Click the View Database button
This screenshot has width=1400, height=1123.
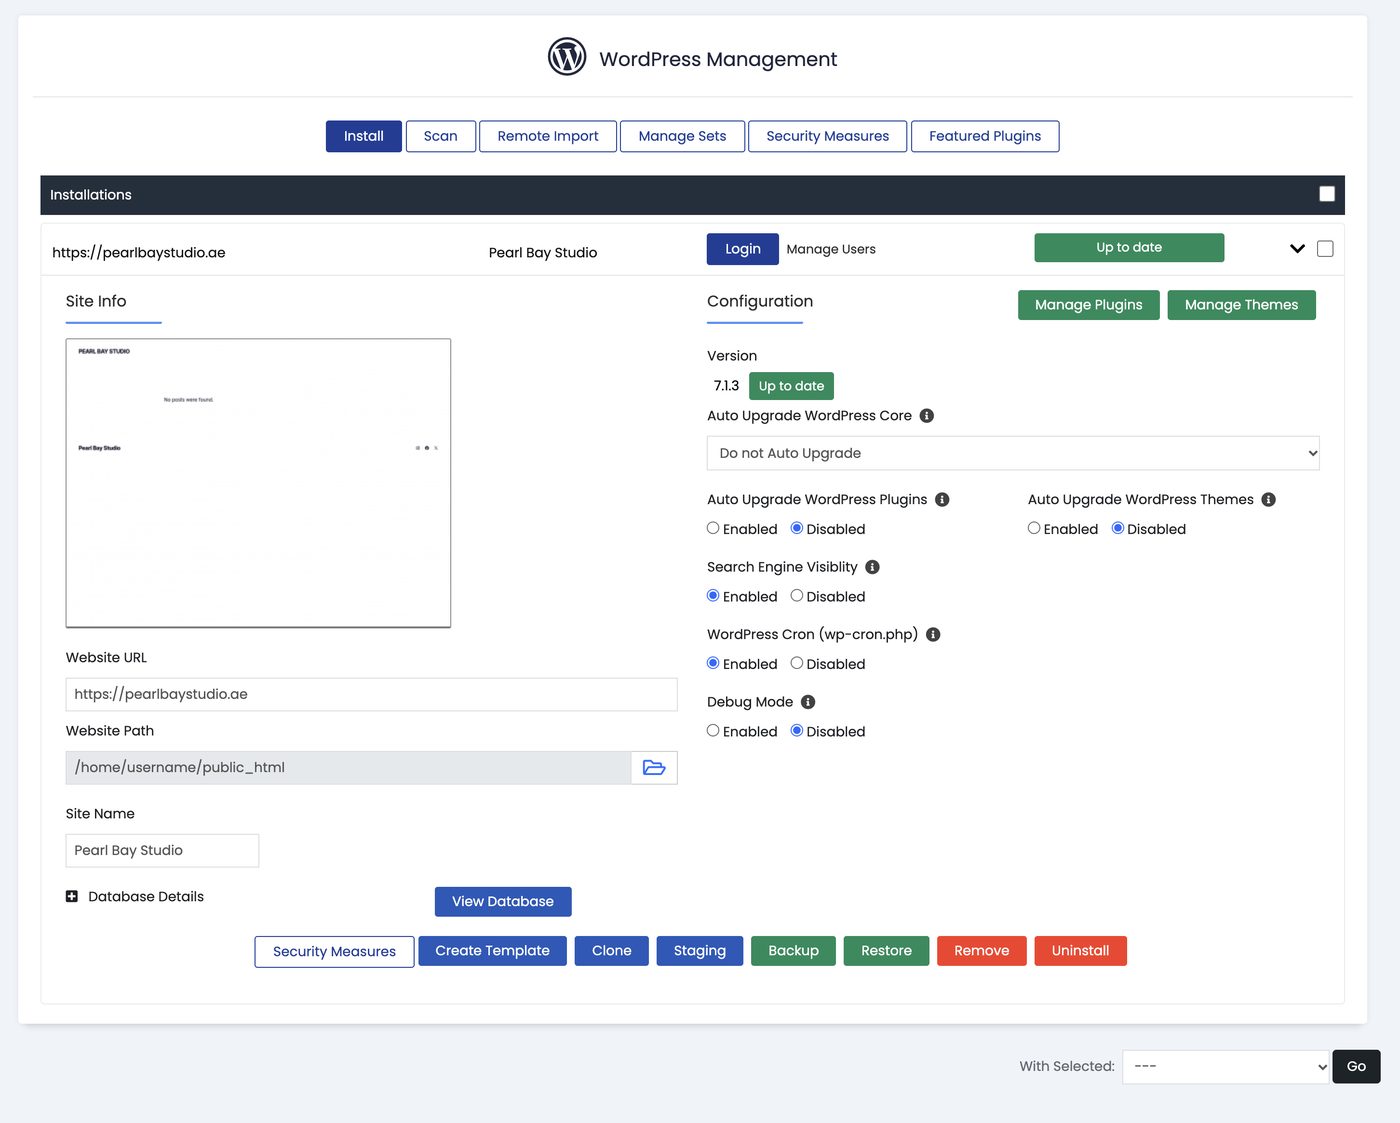(x=503, y=902)
